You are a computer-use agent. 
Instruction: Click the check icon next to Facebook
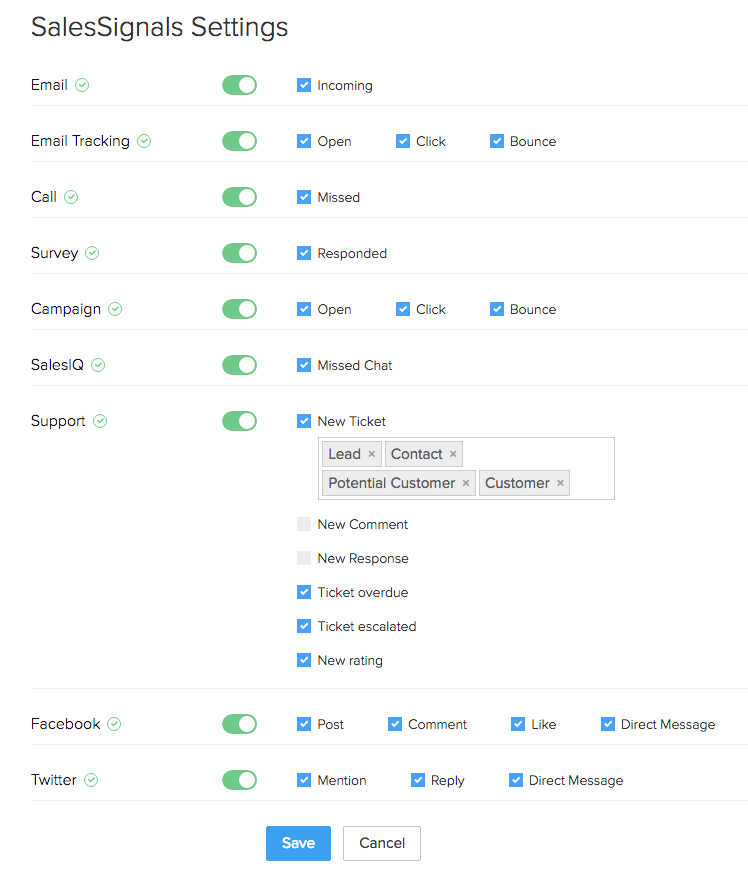click(x=114, y=724)
